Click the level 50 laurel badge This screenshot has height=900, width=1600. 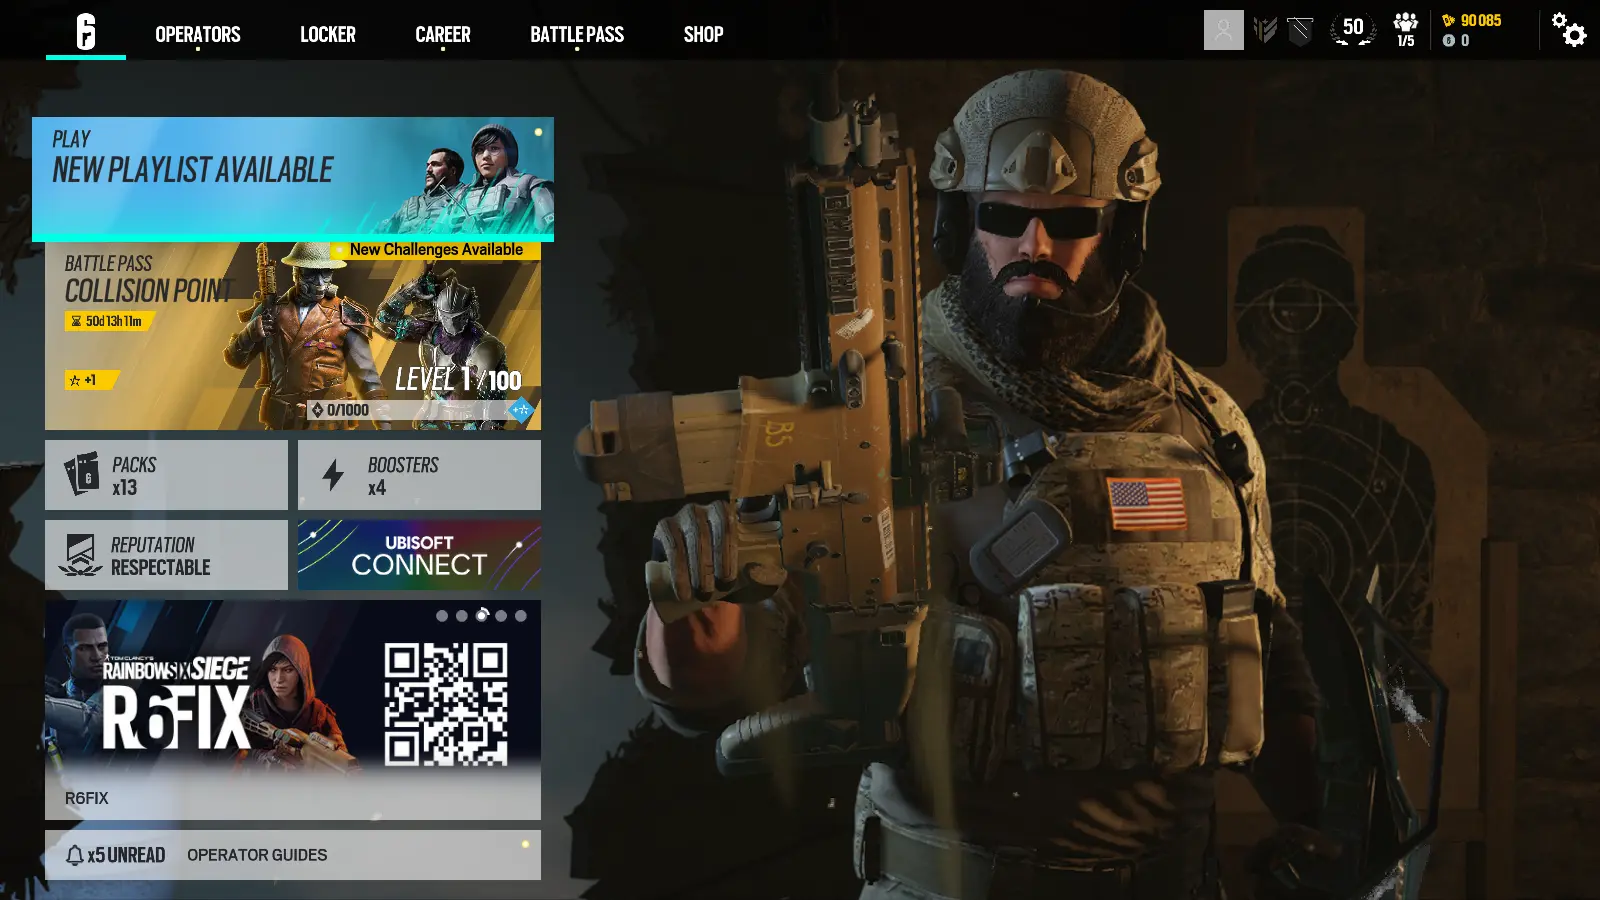pos(1352,30)
